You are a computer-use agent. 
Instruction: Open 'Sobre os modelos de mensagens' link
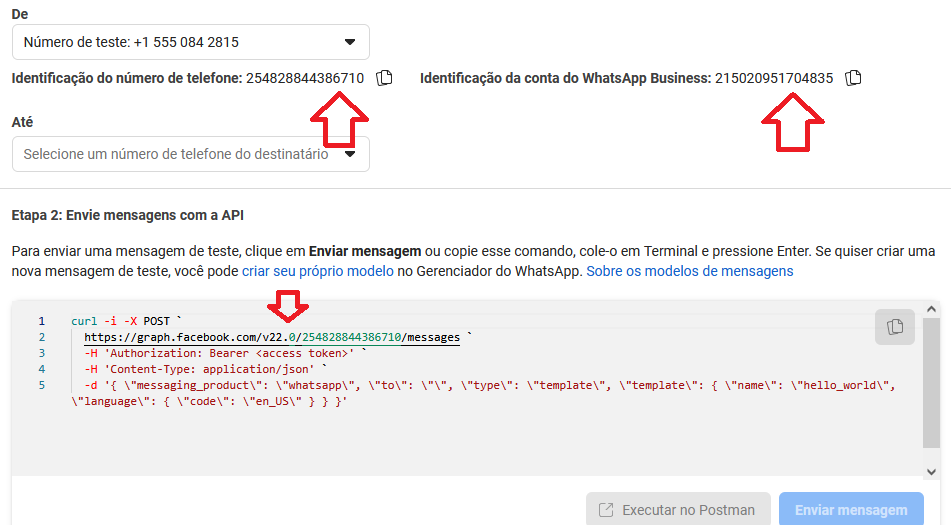click(x=689, y=271)
